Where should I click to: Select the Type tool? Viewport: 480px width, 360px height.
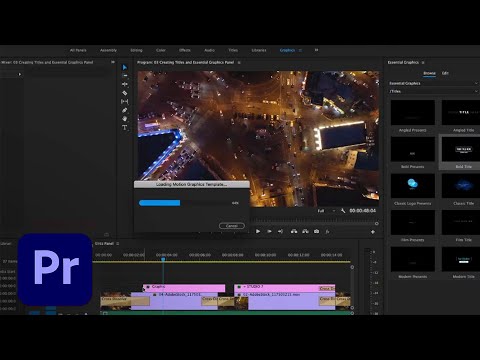pyautogui.click(x=125, y=127)
